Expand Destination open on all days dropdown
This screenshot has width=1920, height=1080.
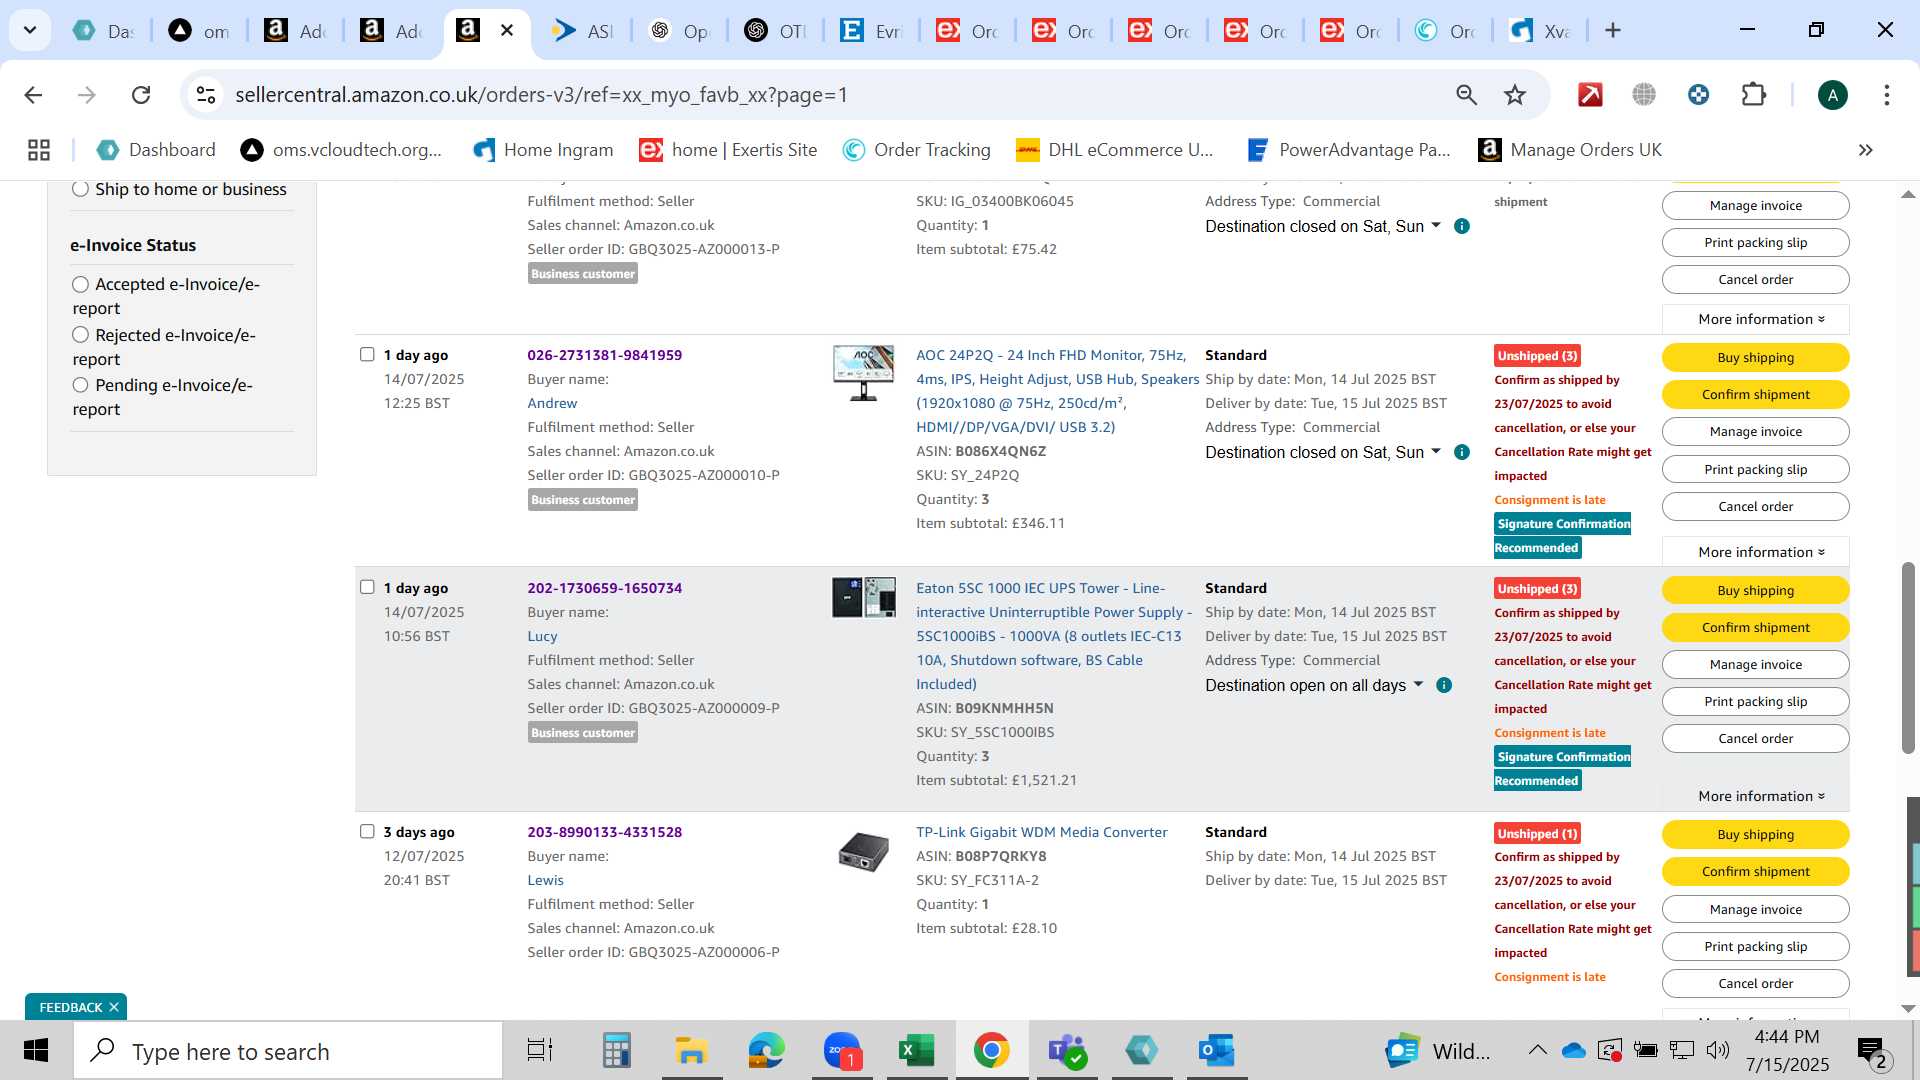click(1418, 684)
